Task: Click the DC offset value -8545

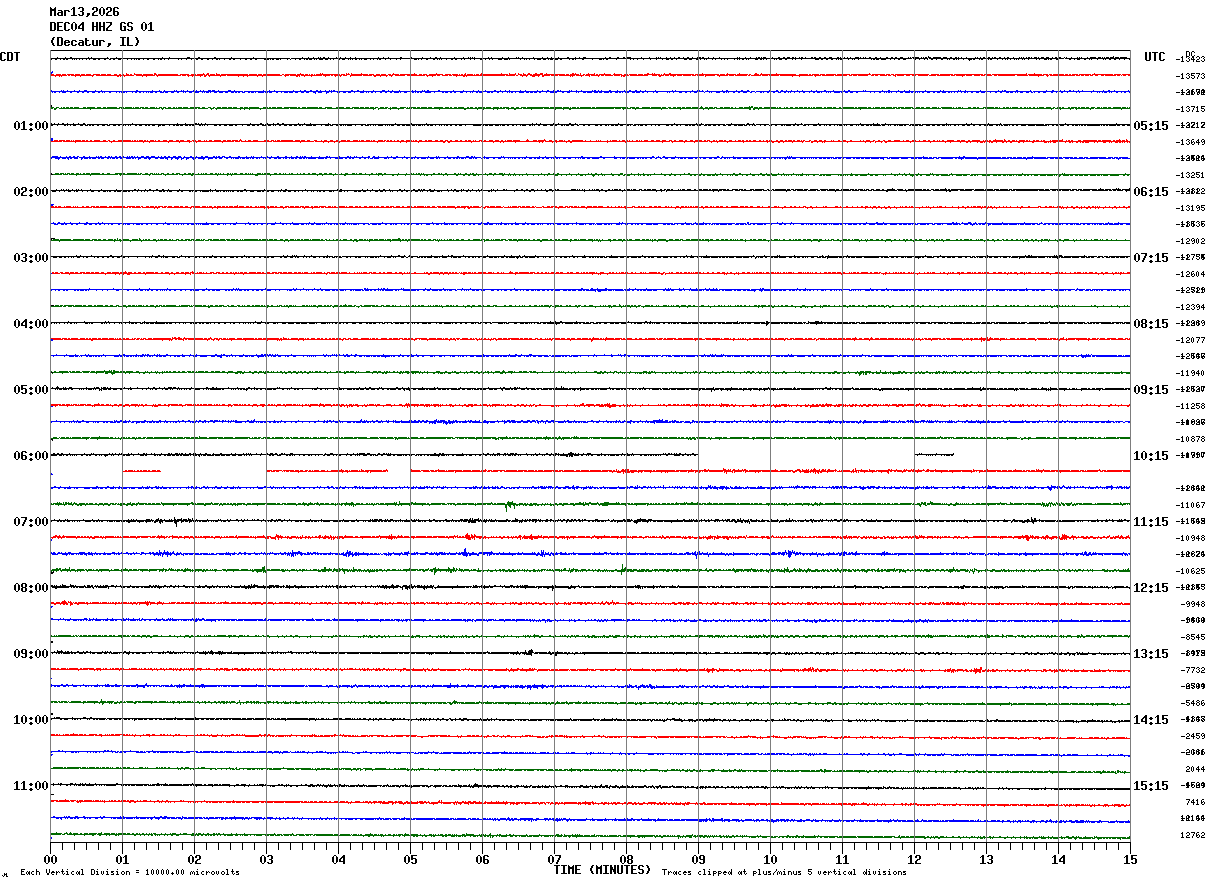Action: (x=1193, y=637)
